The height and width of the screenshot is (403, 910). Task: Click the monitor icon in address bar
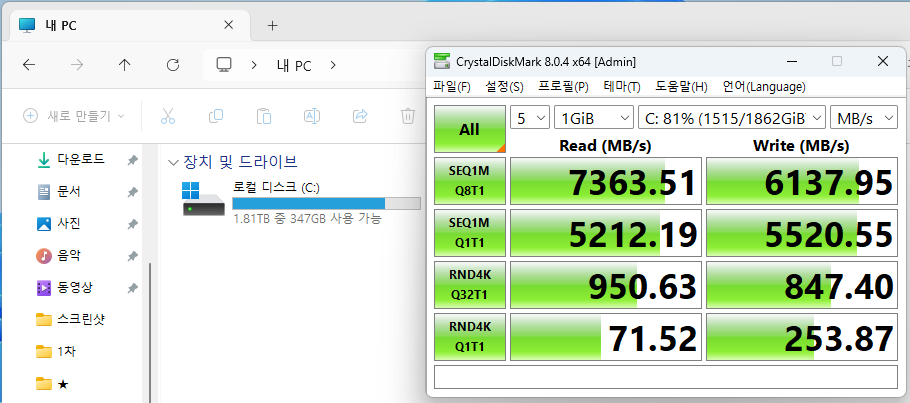[x=224, y=65]
